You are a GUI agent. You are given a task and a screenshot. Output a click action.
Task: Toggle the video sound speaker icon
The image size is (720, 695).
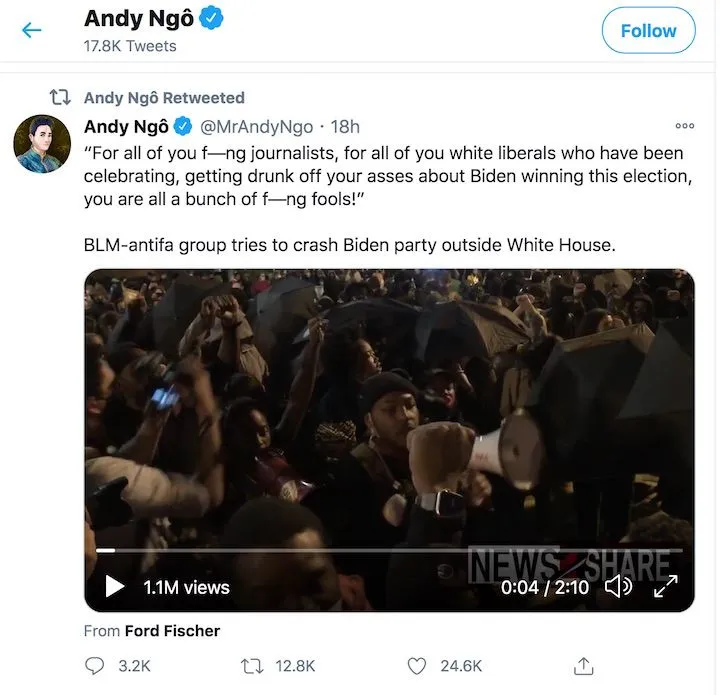[x=619, y=587]
